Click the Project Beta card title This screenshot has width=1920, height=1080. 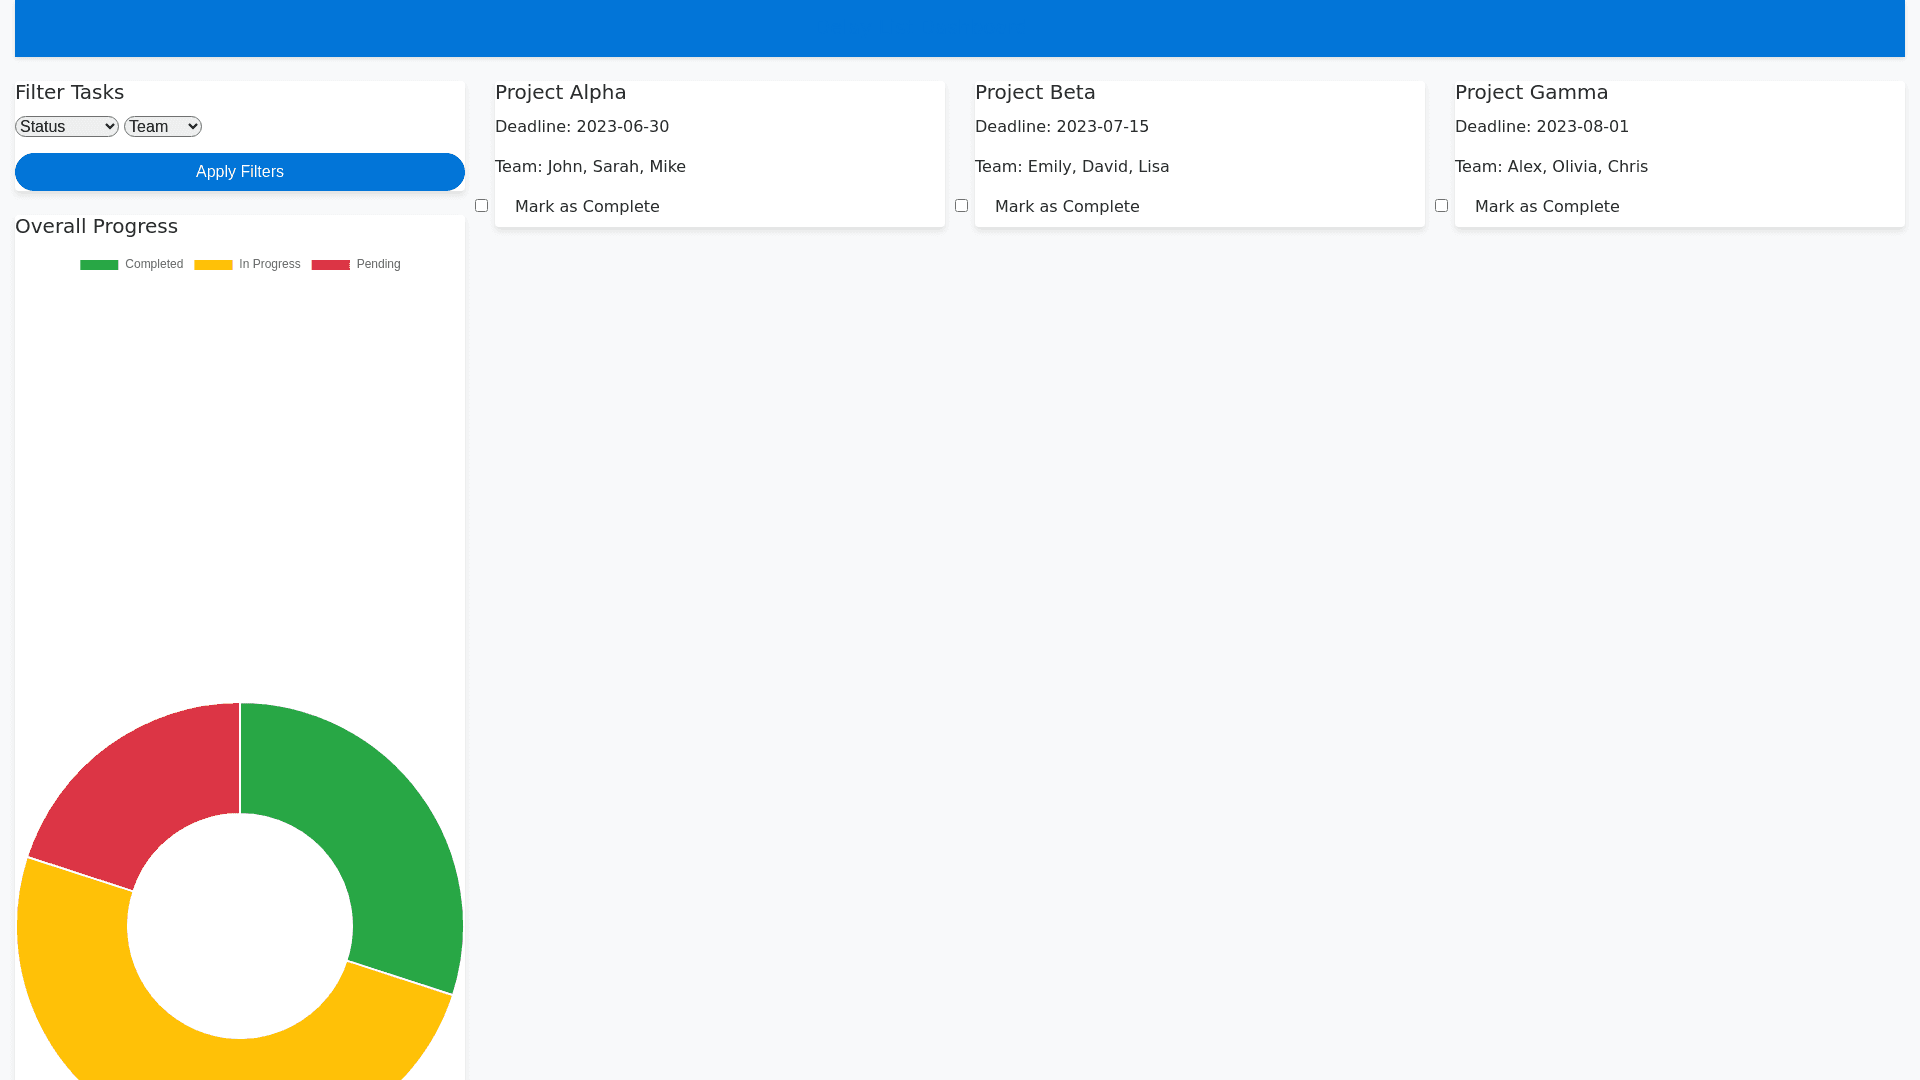click(x=1035, y=92)
